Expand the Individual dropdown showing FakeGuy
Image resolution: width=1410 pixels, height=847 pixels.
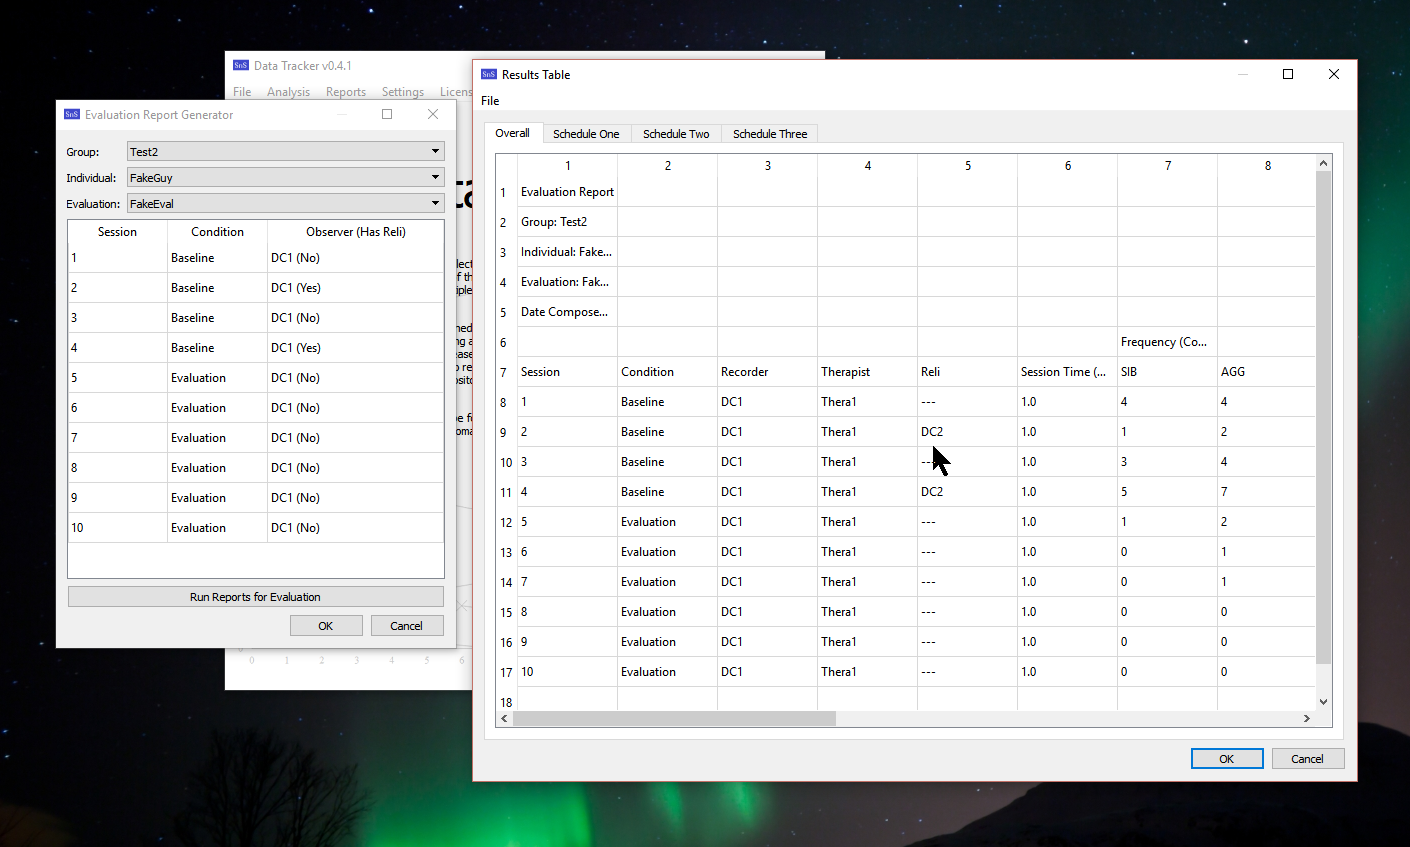(285, 178)
